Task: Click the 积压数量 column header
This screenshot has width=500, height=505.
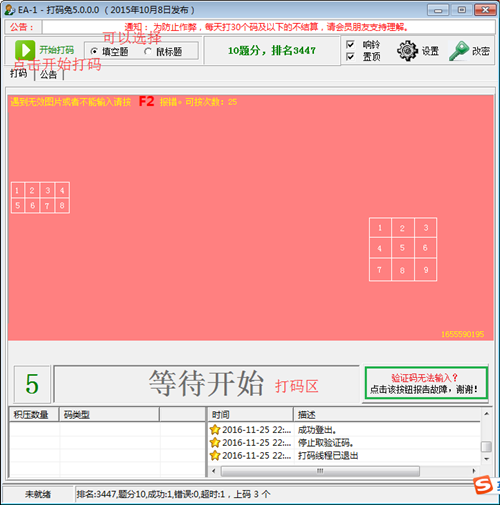Action: coord(34,415)
